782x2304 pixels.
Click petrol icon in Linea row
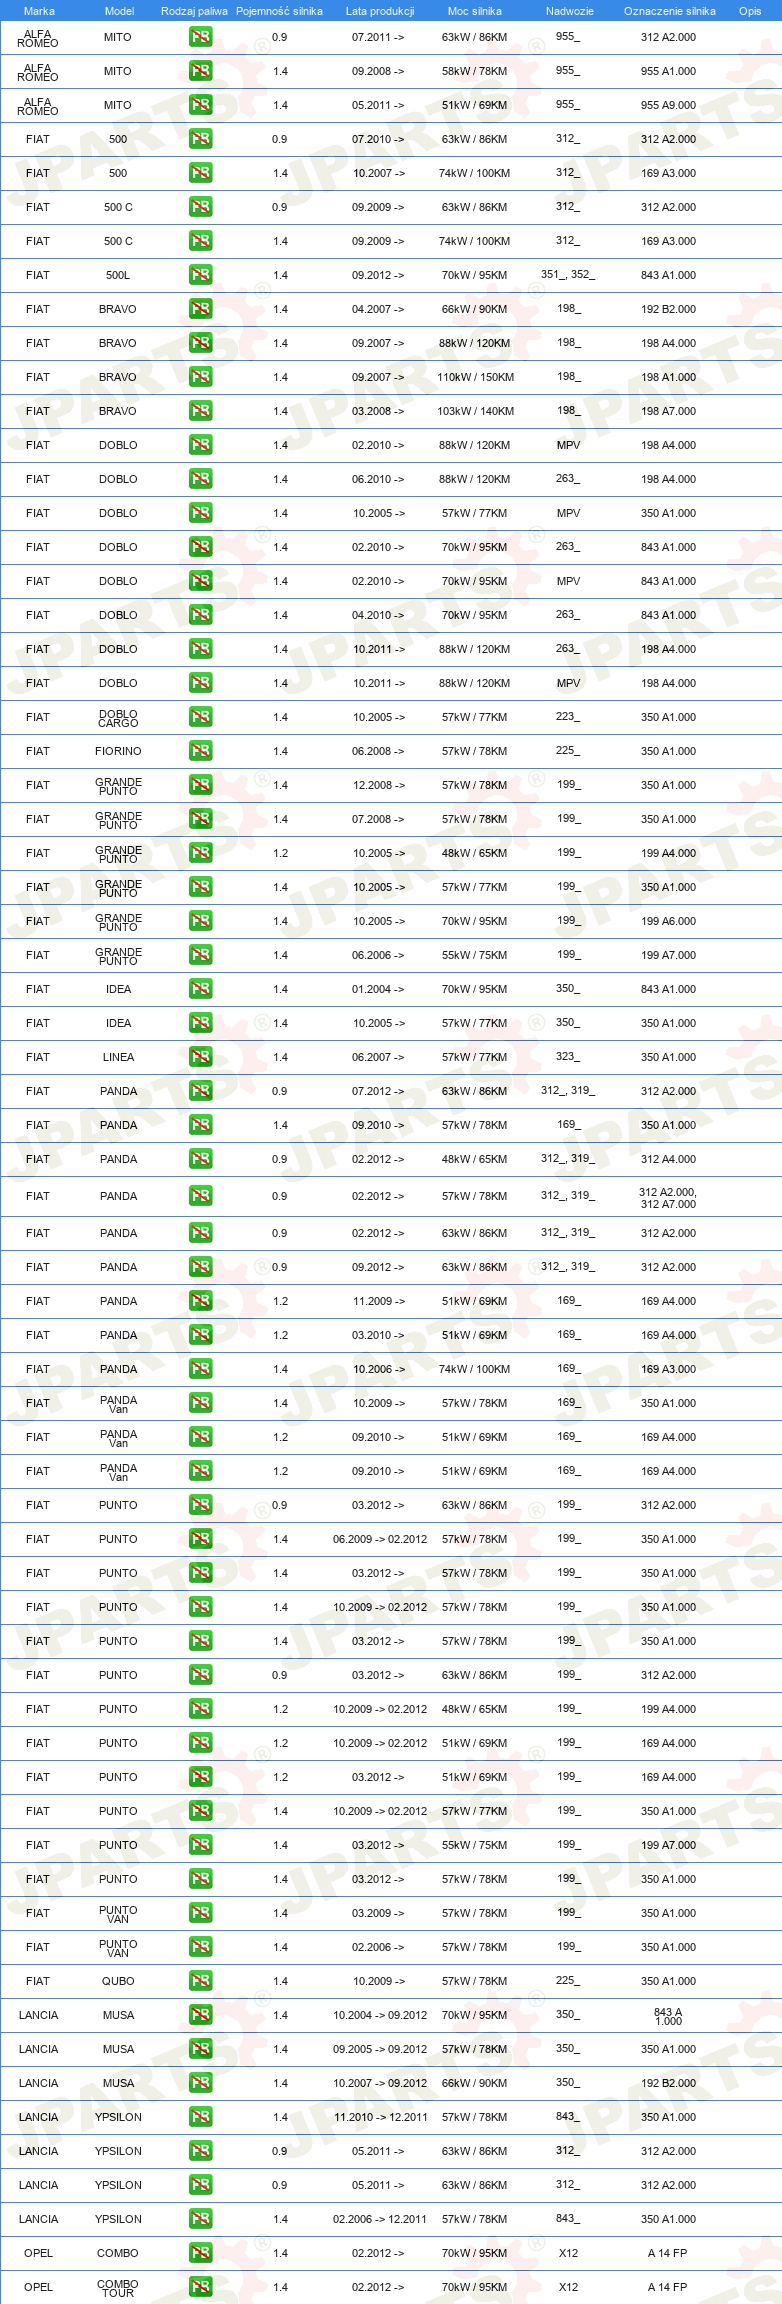(x=200, y=1057)
